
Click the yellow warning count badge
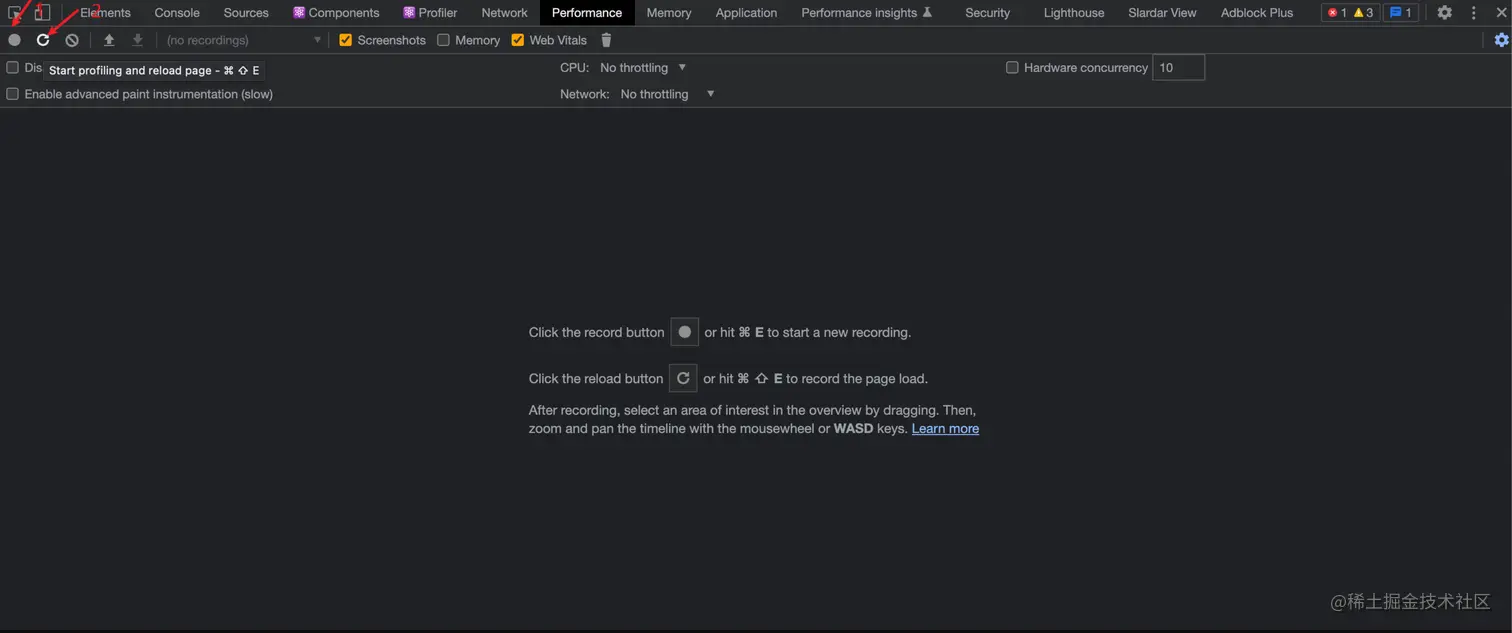(1364, 13)
